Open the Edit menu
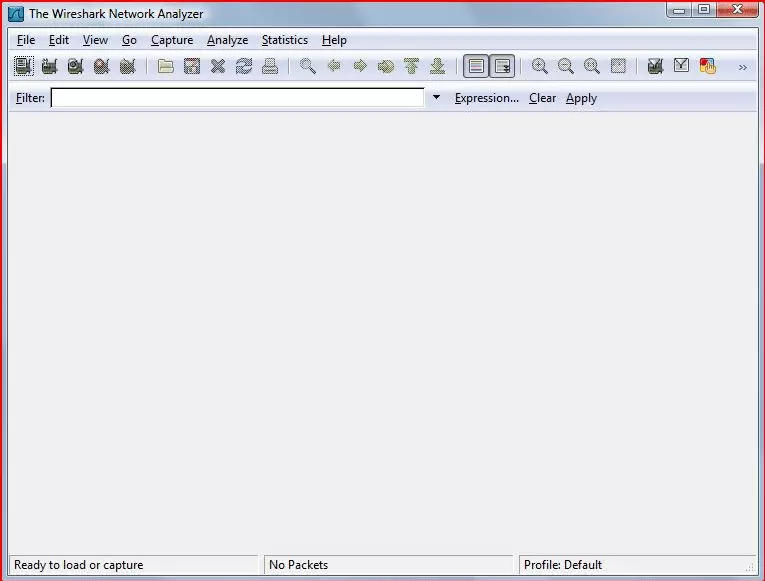The height and width of the screenshot is (581, 765). tap(59, 40)
